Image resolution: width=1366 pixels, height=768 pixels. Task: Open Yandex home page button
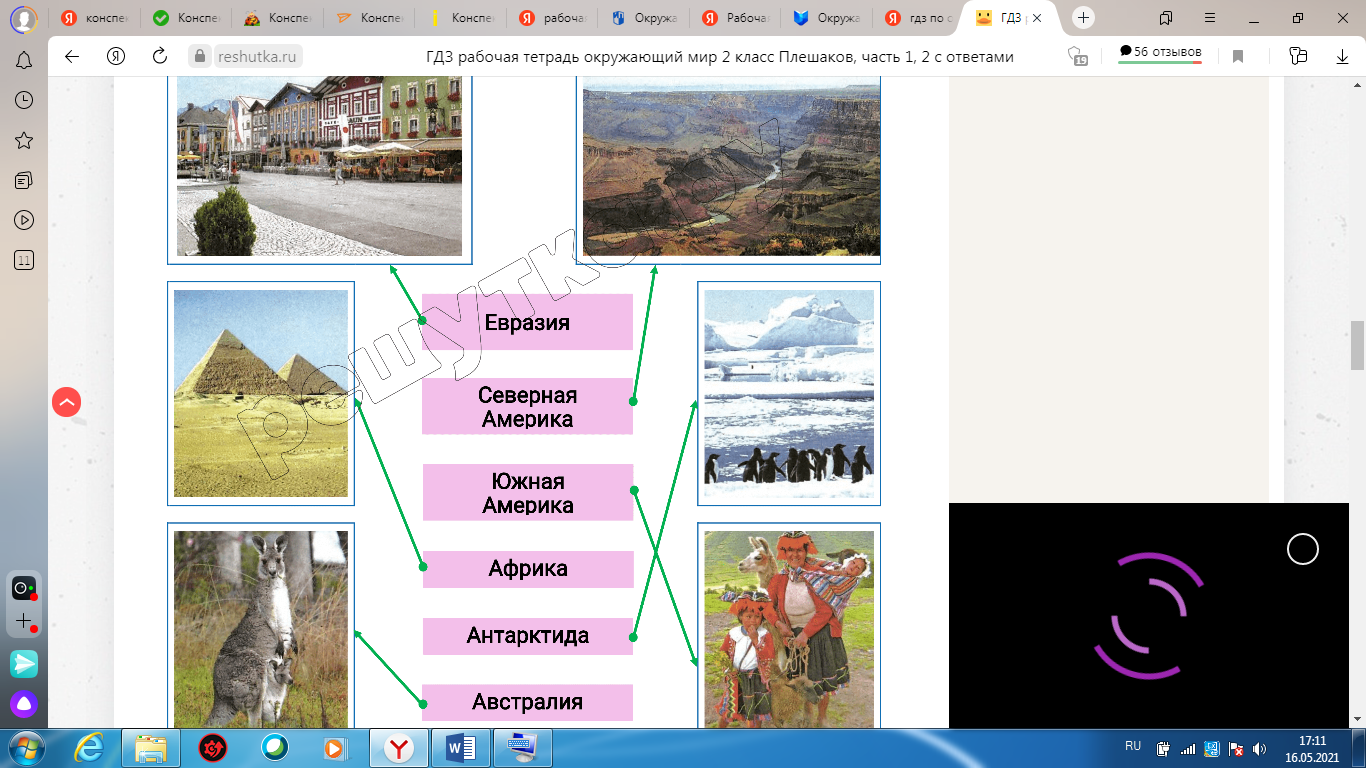(115, 57)
